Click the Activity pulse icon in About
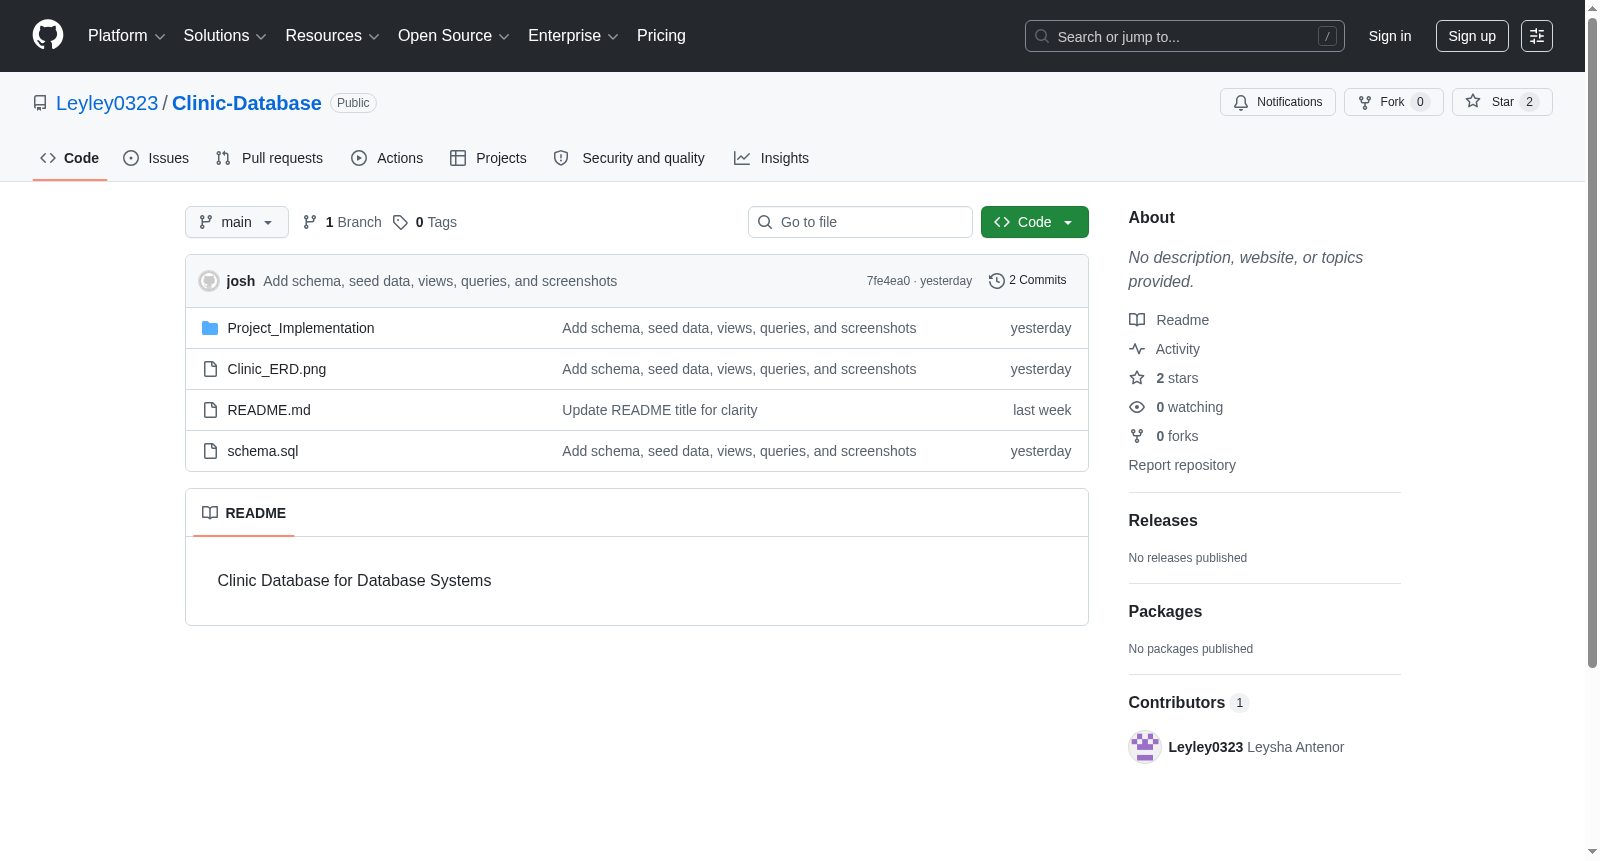 pos(1137,349)
